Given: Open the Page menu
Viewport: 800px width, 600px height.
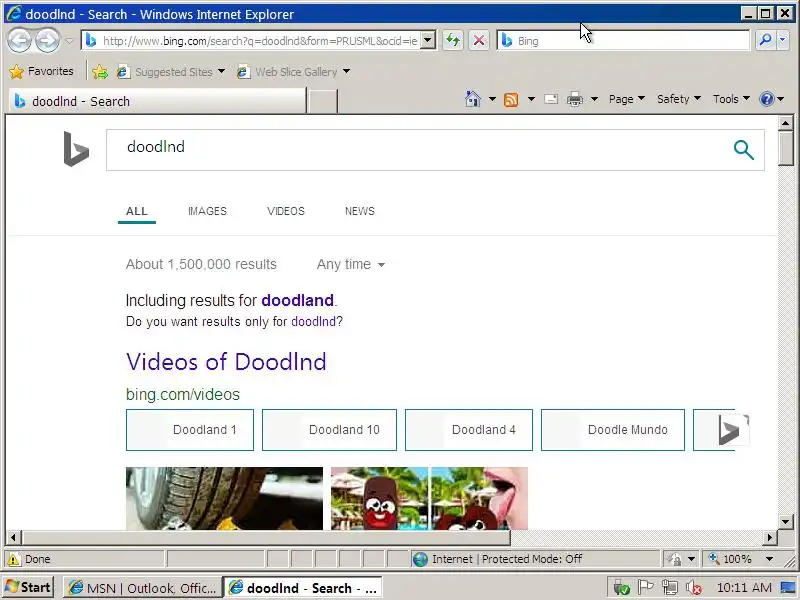Looking at the screenshot, I should tap(627, 99).
